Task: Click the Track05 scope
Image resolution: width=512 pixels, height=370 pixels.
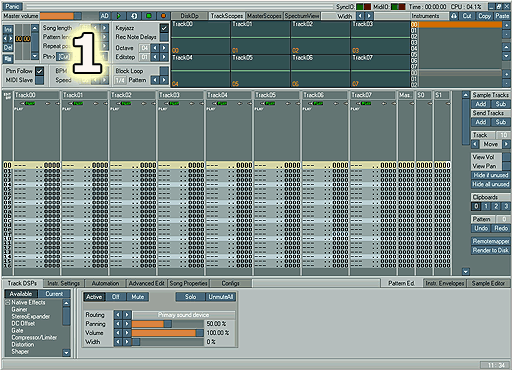Action: 260,71
